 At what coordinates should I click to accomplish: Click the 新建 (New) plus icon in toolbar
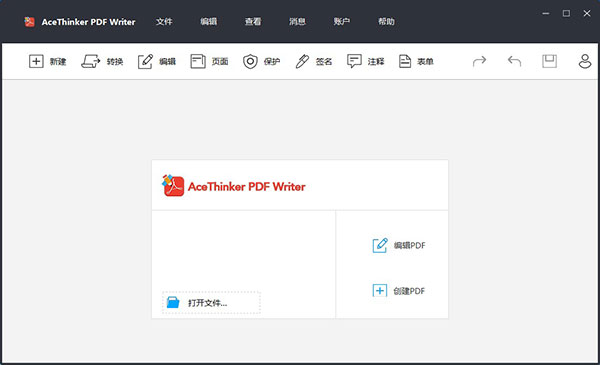click(36, 61)
